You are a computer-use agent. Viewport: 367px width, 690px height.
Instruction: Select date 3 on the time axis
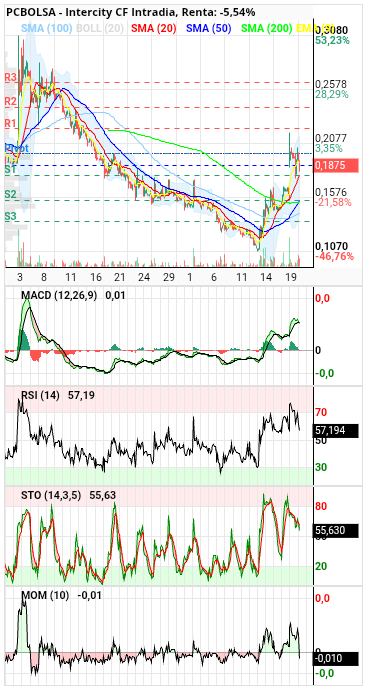point(20,278)
